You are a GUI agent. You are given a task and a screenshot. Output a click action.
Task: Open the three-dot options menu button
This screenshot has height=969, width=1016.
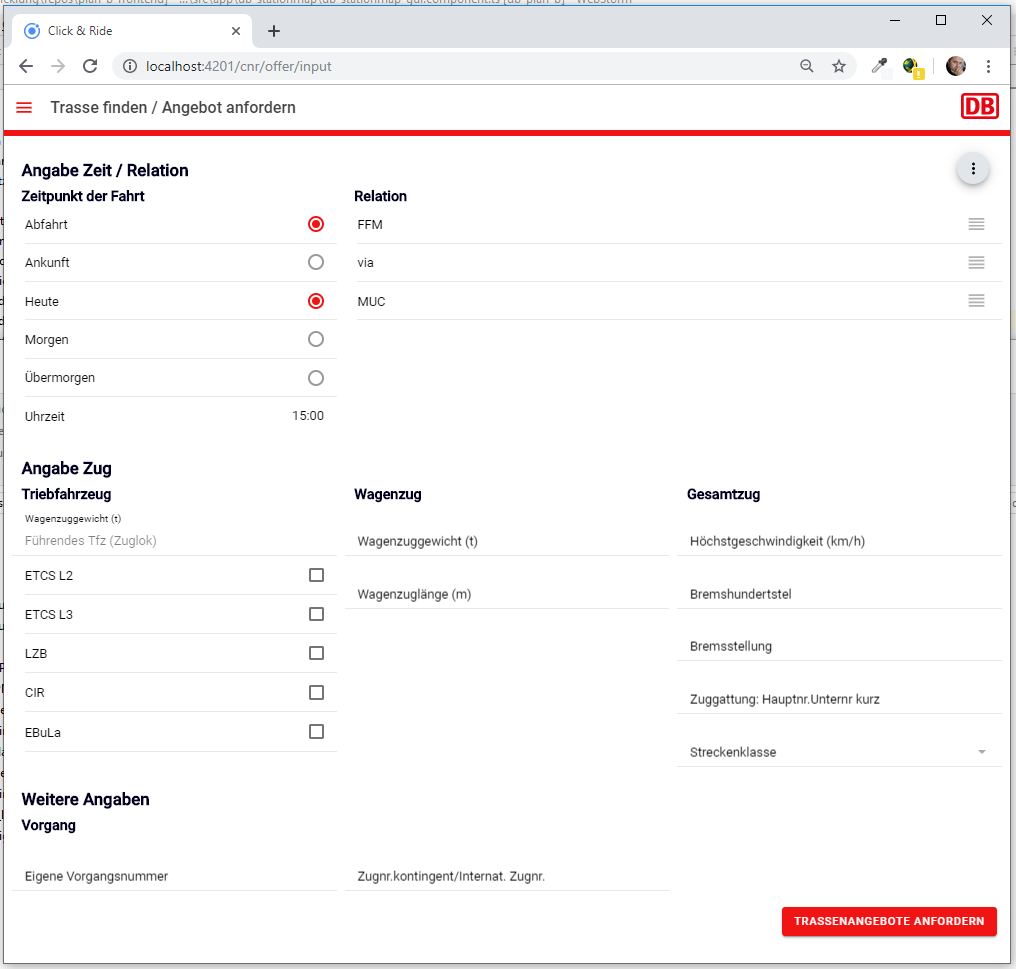coord(972,169)
